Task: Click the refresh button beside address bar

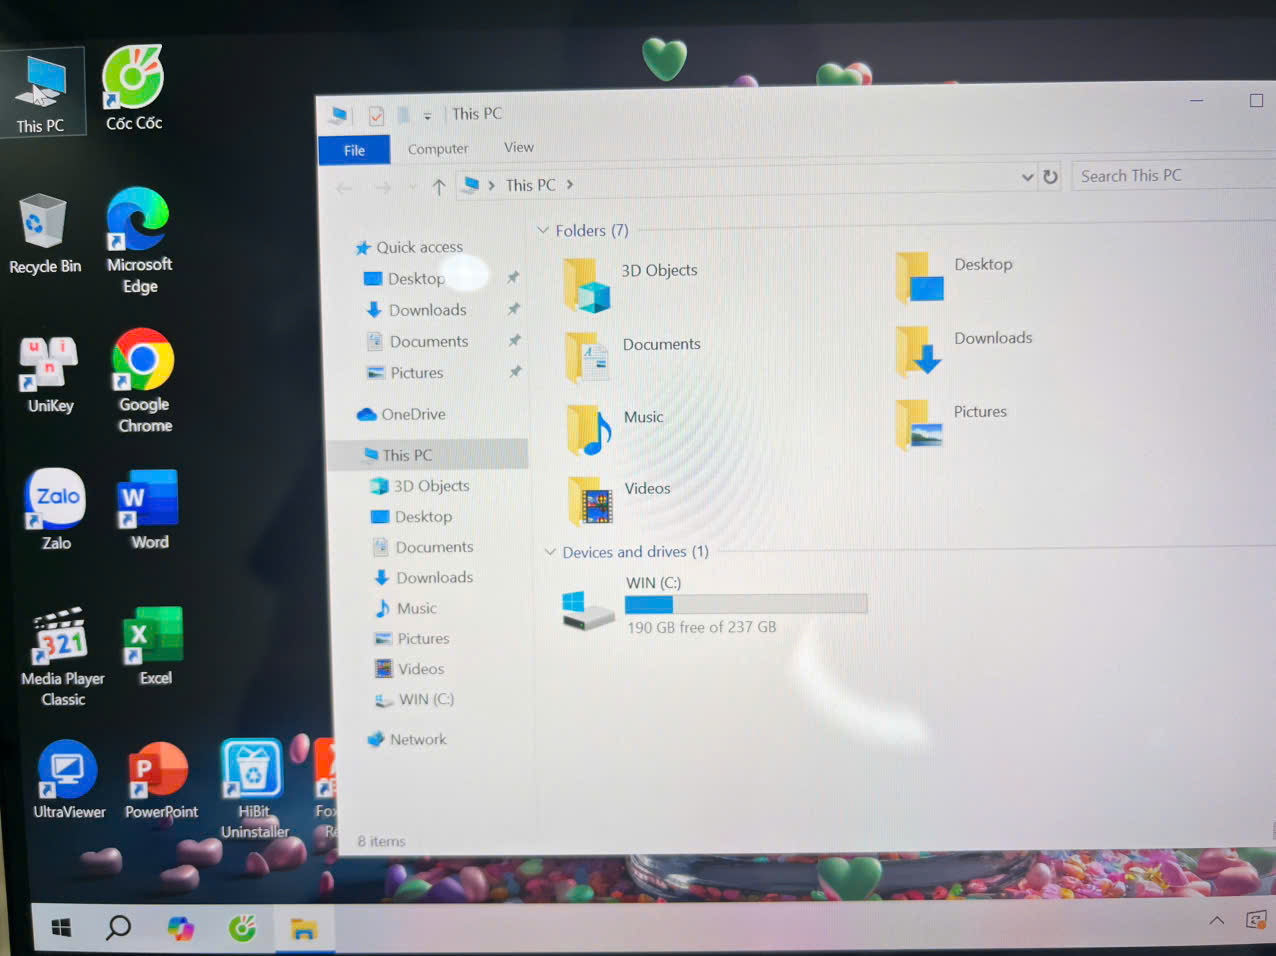Action: tap(1050, 177)
